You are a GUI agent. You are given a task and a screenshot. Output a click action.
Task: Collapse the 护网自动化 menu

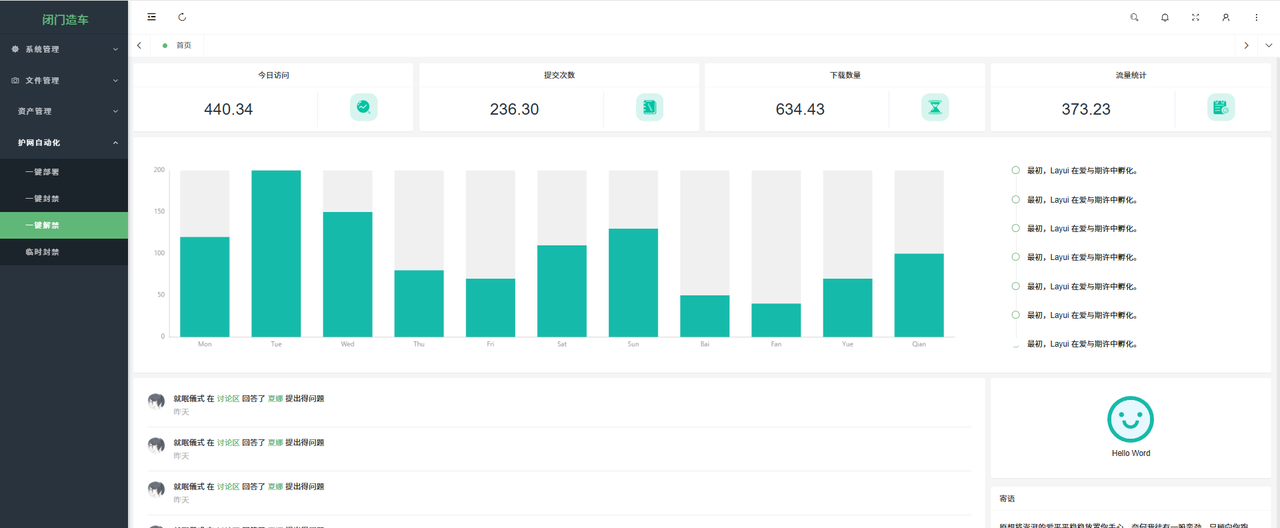pyautogui.click(x=64, y=143)
